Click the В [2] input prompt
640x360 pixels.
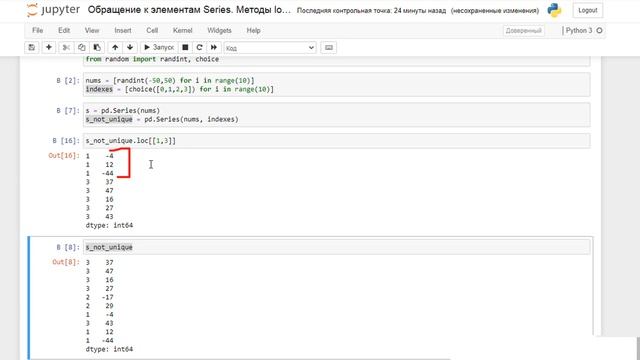click(68, 80)
